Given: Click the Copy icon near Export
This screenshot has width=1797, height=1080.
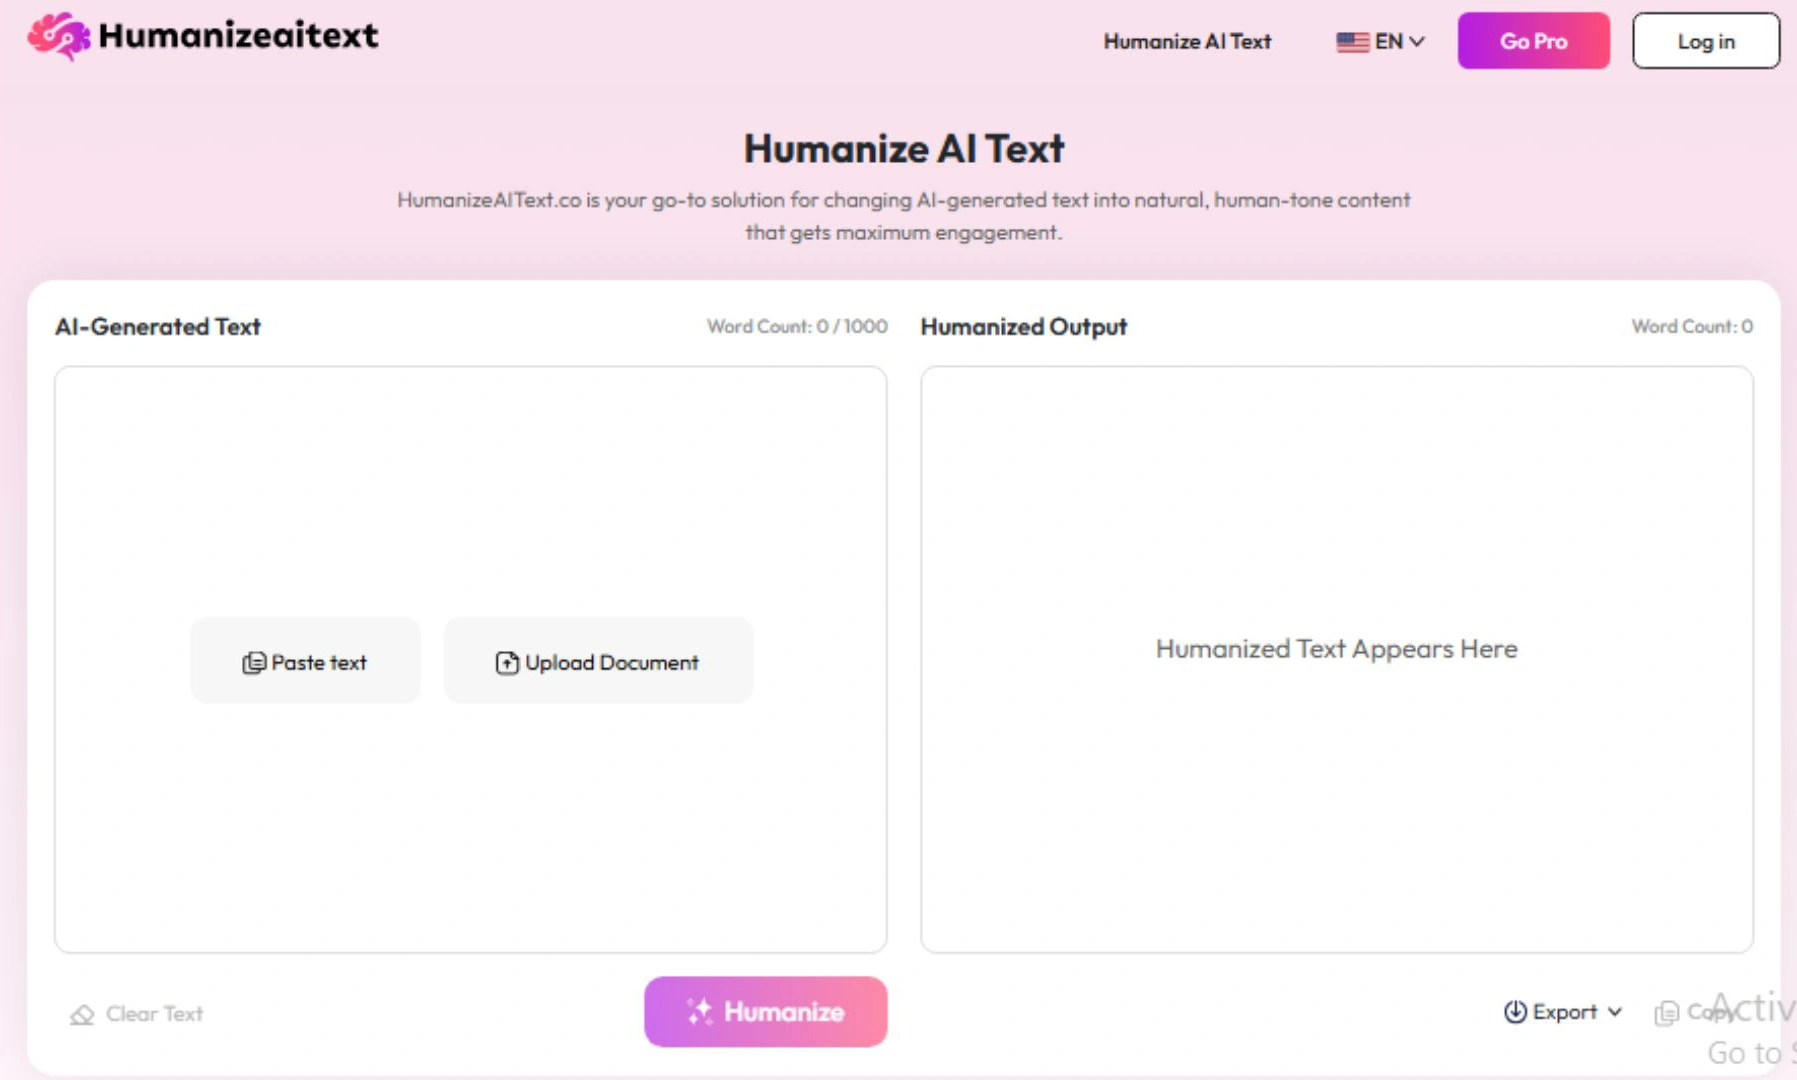Looking at the screenshot, I should tap(1667, 1012).
